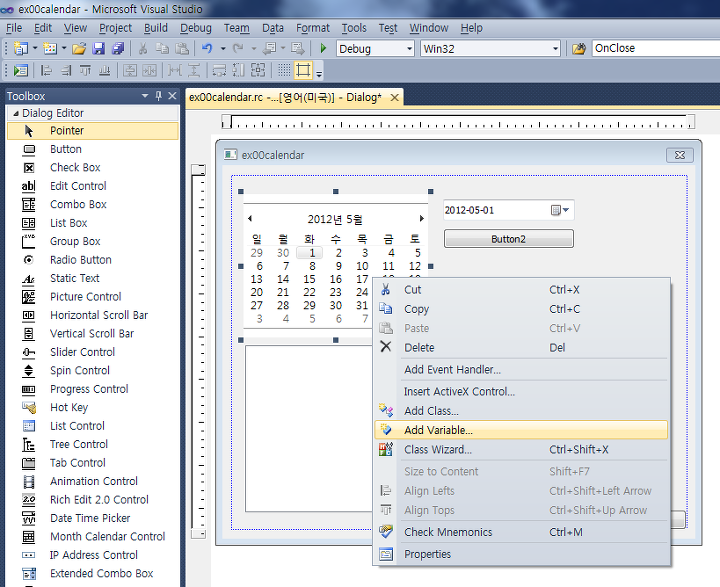The image size is (720, 587).
Task: Select the Button tool in Toolbox
Action: (93, 149)
